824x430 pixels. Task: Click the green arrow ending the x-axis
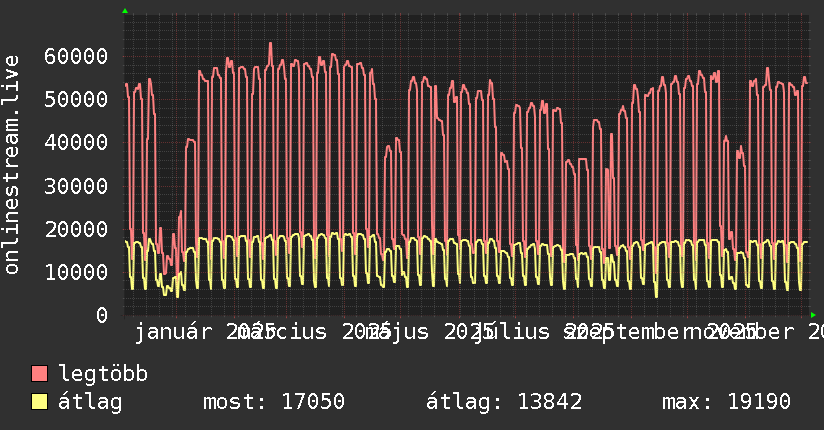coord(813,315)
